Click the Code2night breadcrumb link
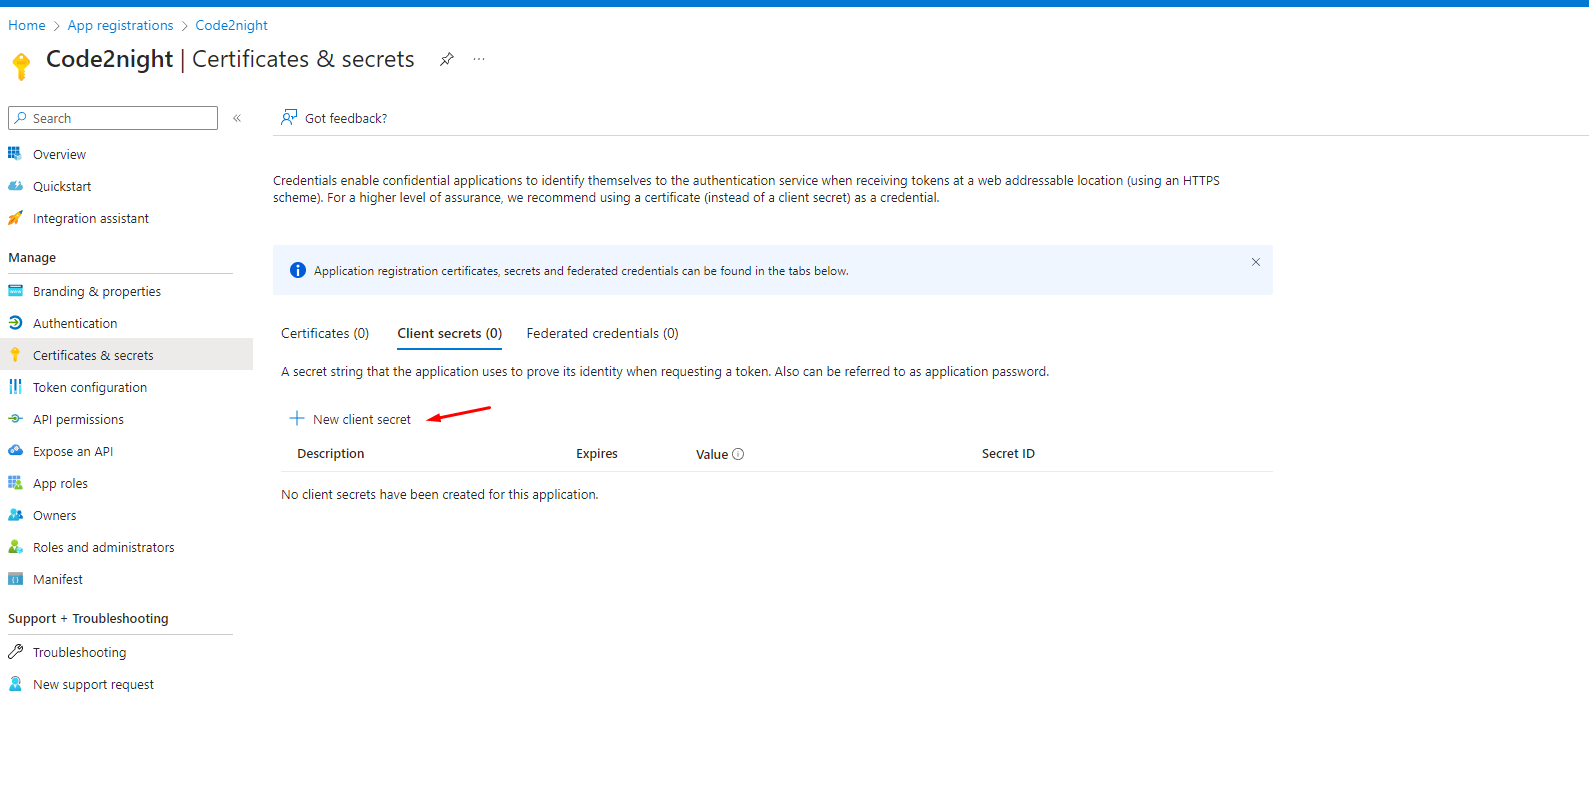Image resolution: width=1589 pixels, height=791 pixels. (231, 25)
